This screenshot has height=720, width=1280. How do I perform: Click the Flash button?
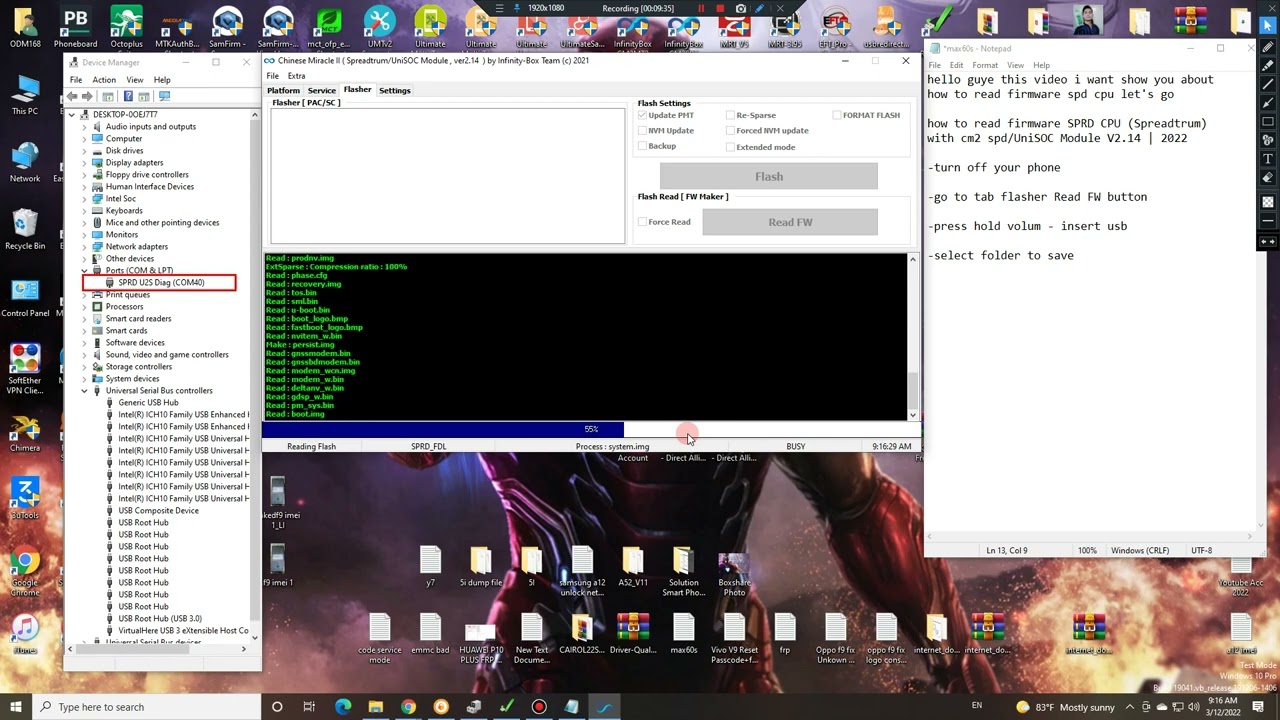click(769, 176)
